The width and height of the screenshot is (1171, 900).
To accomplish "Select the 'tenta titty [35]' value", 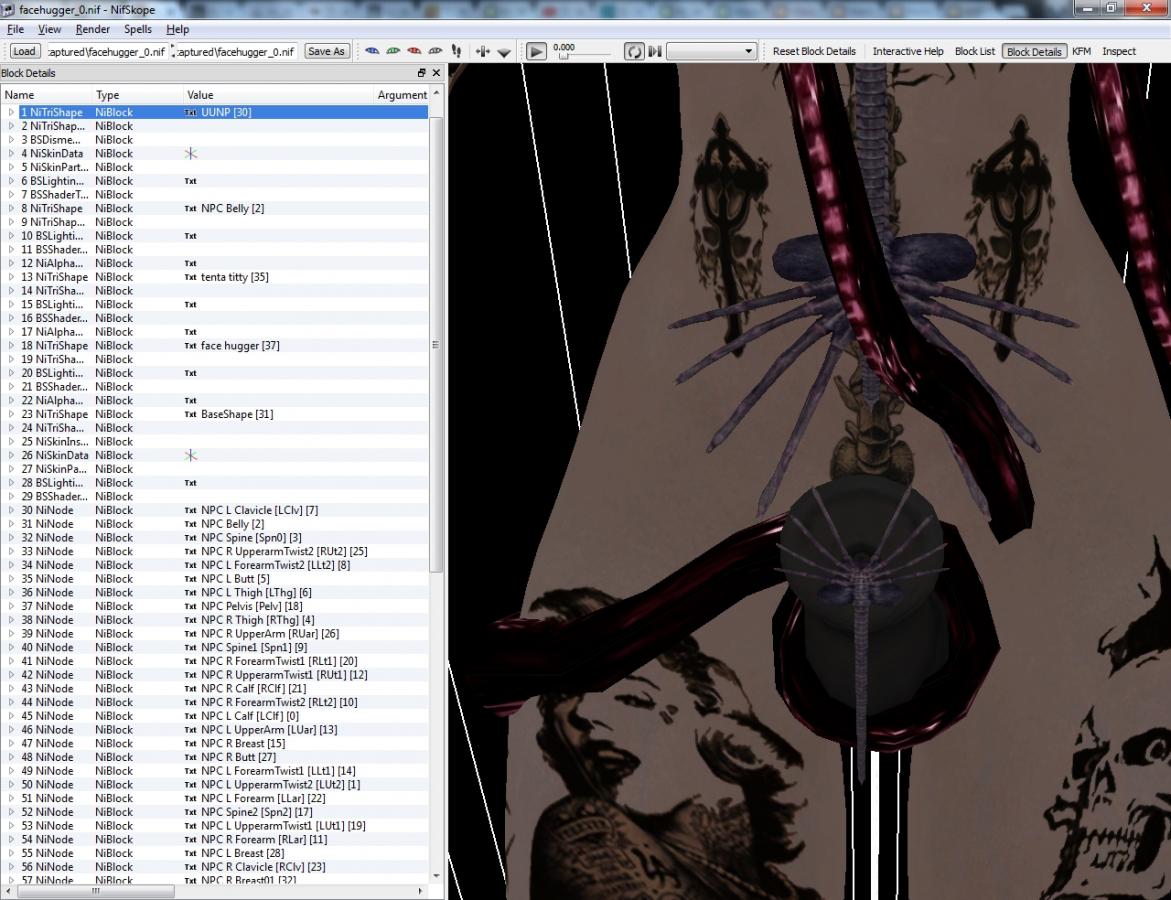I will pos(234,277).
